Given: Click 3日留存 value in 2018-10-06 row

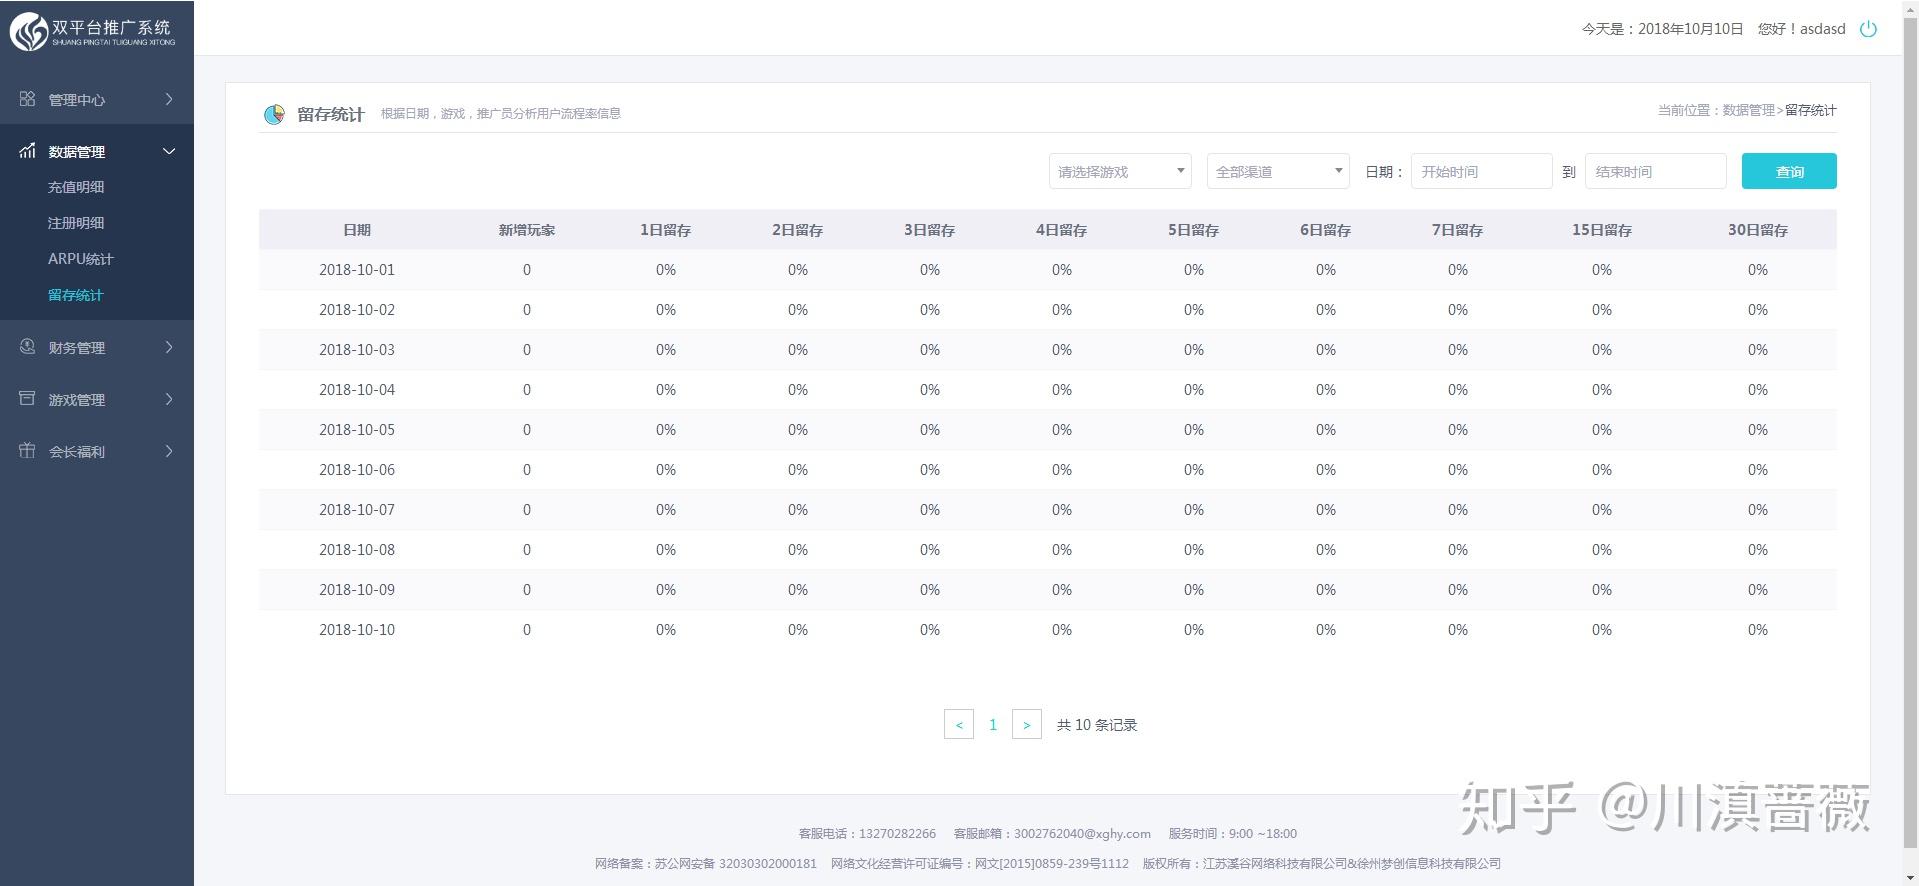Looking at the screenshot, I should [930, 470].
